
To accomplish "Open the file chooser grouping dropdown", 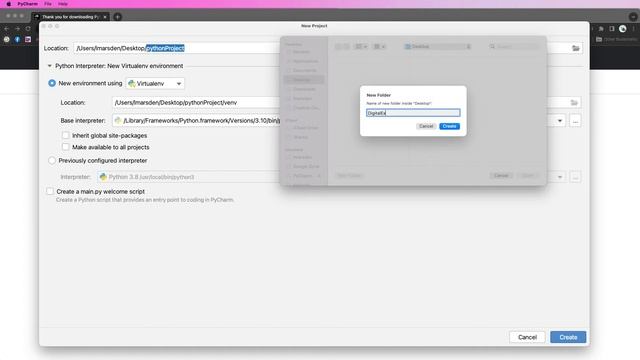I will (379, 47).
